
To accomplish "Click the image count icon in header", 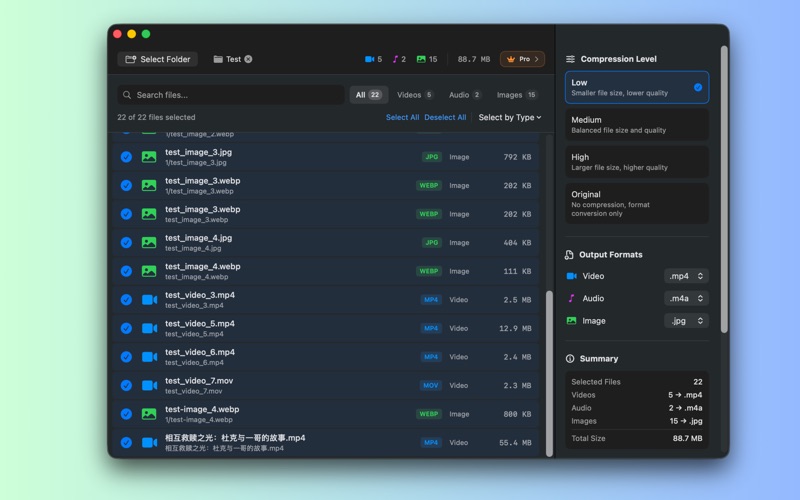I will 421,59.
